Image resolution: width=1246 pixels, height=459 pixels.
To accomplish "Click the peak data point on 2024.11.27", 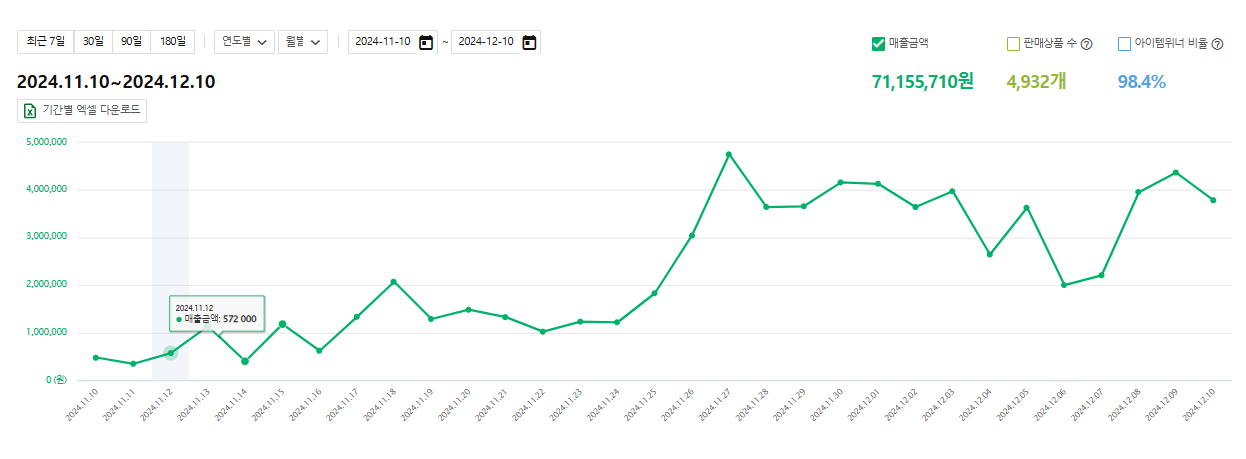I will click(x=729, y=154).
